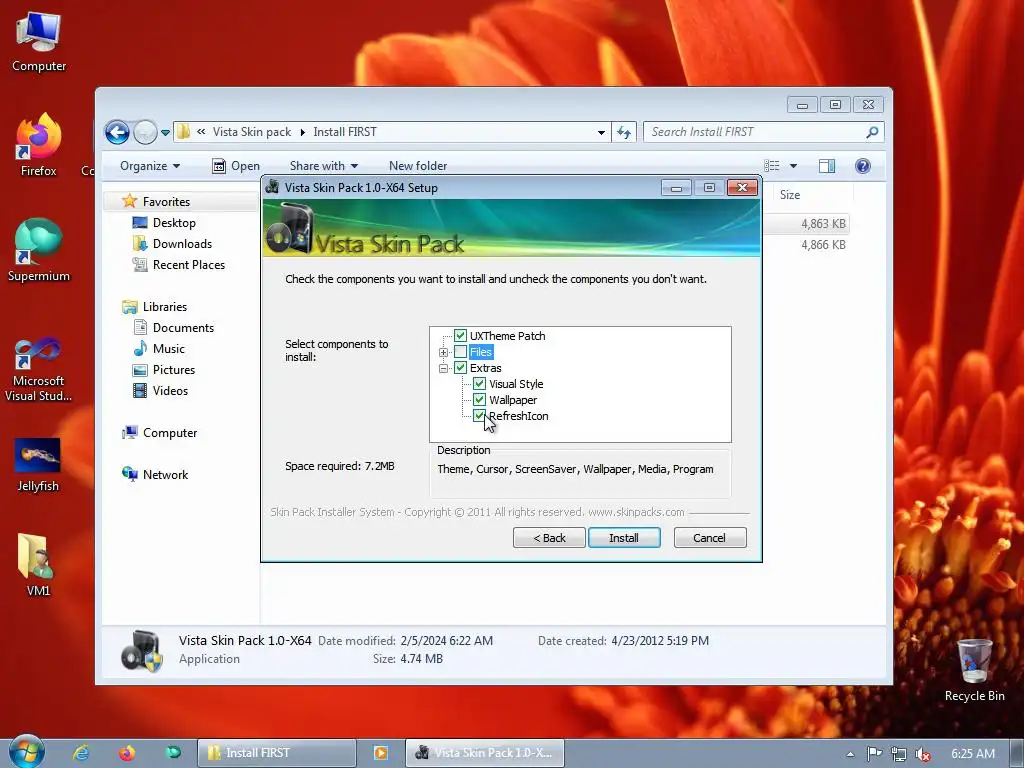Select Computer in the navigation pane
This screenshot has width=1024, height=768.
point(170,433)
